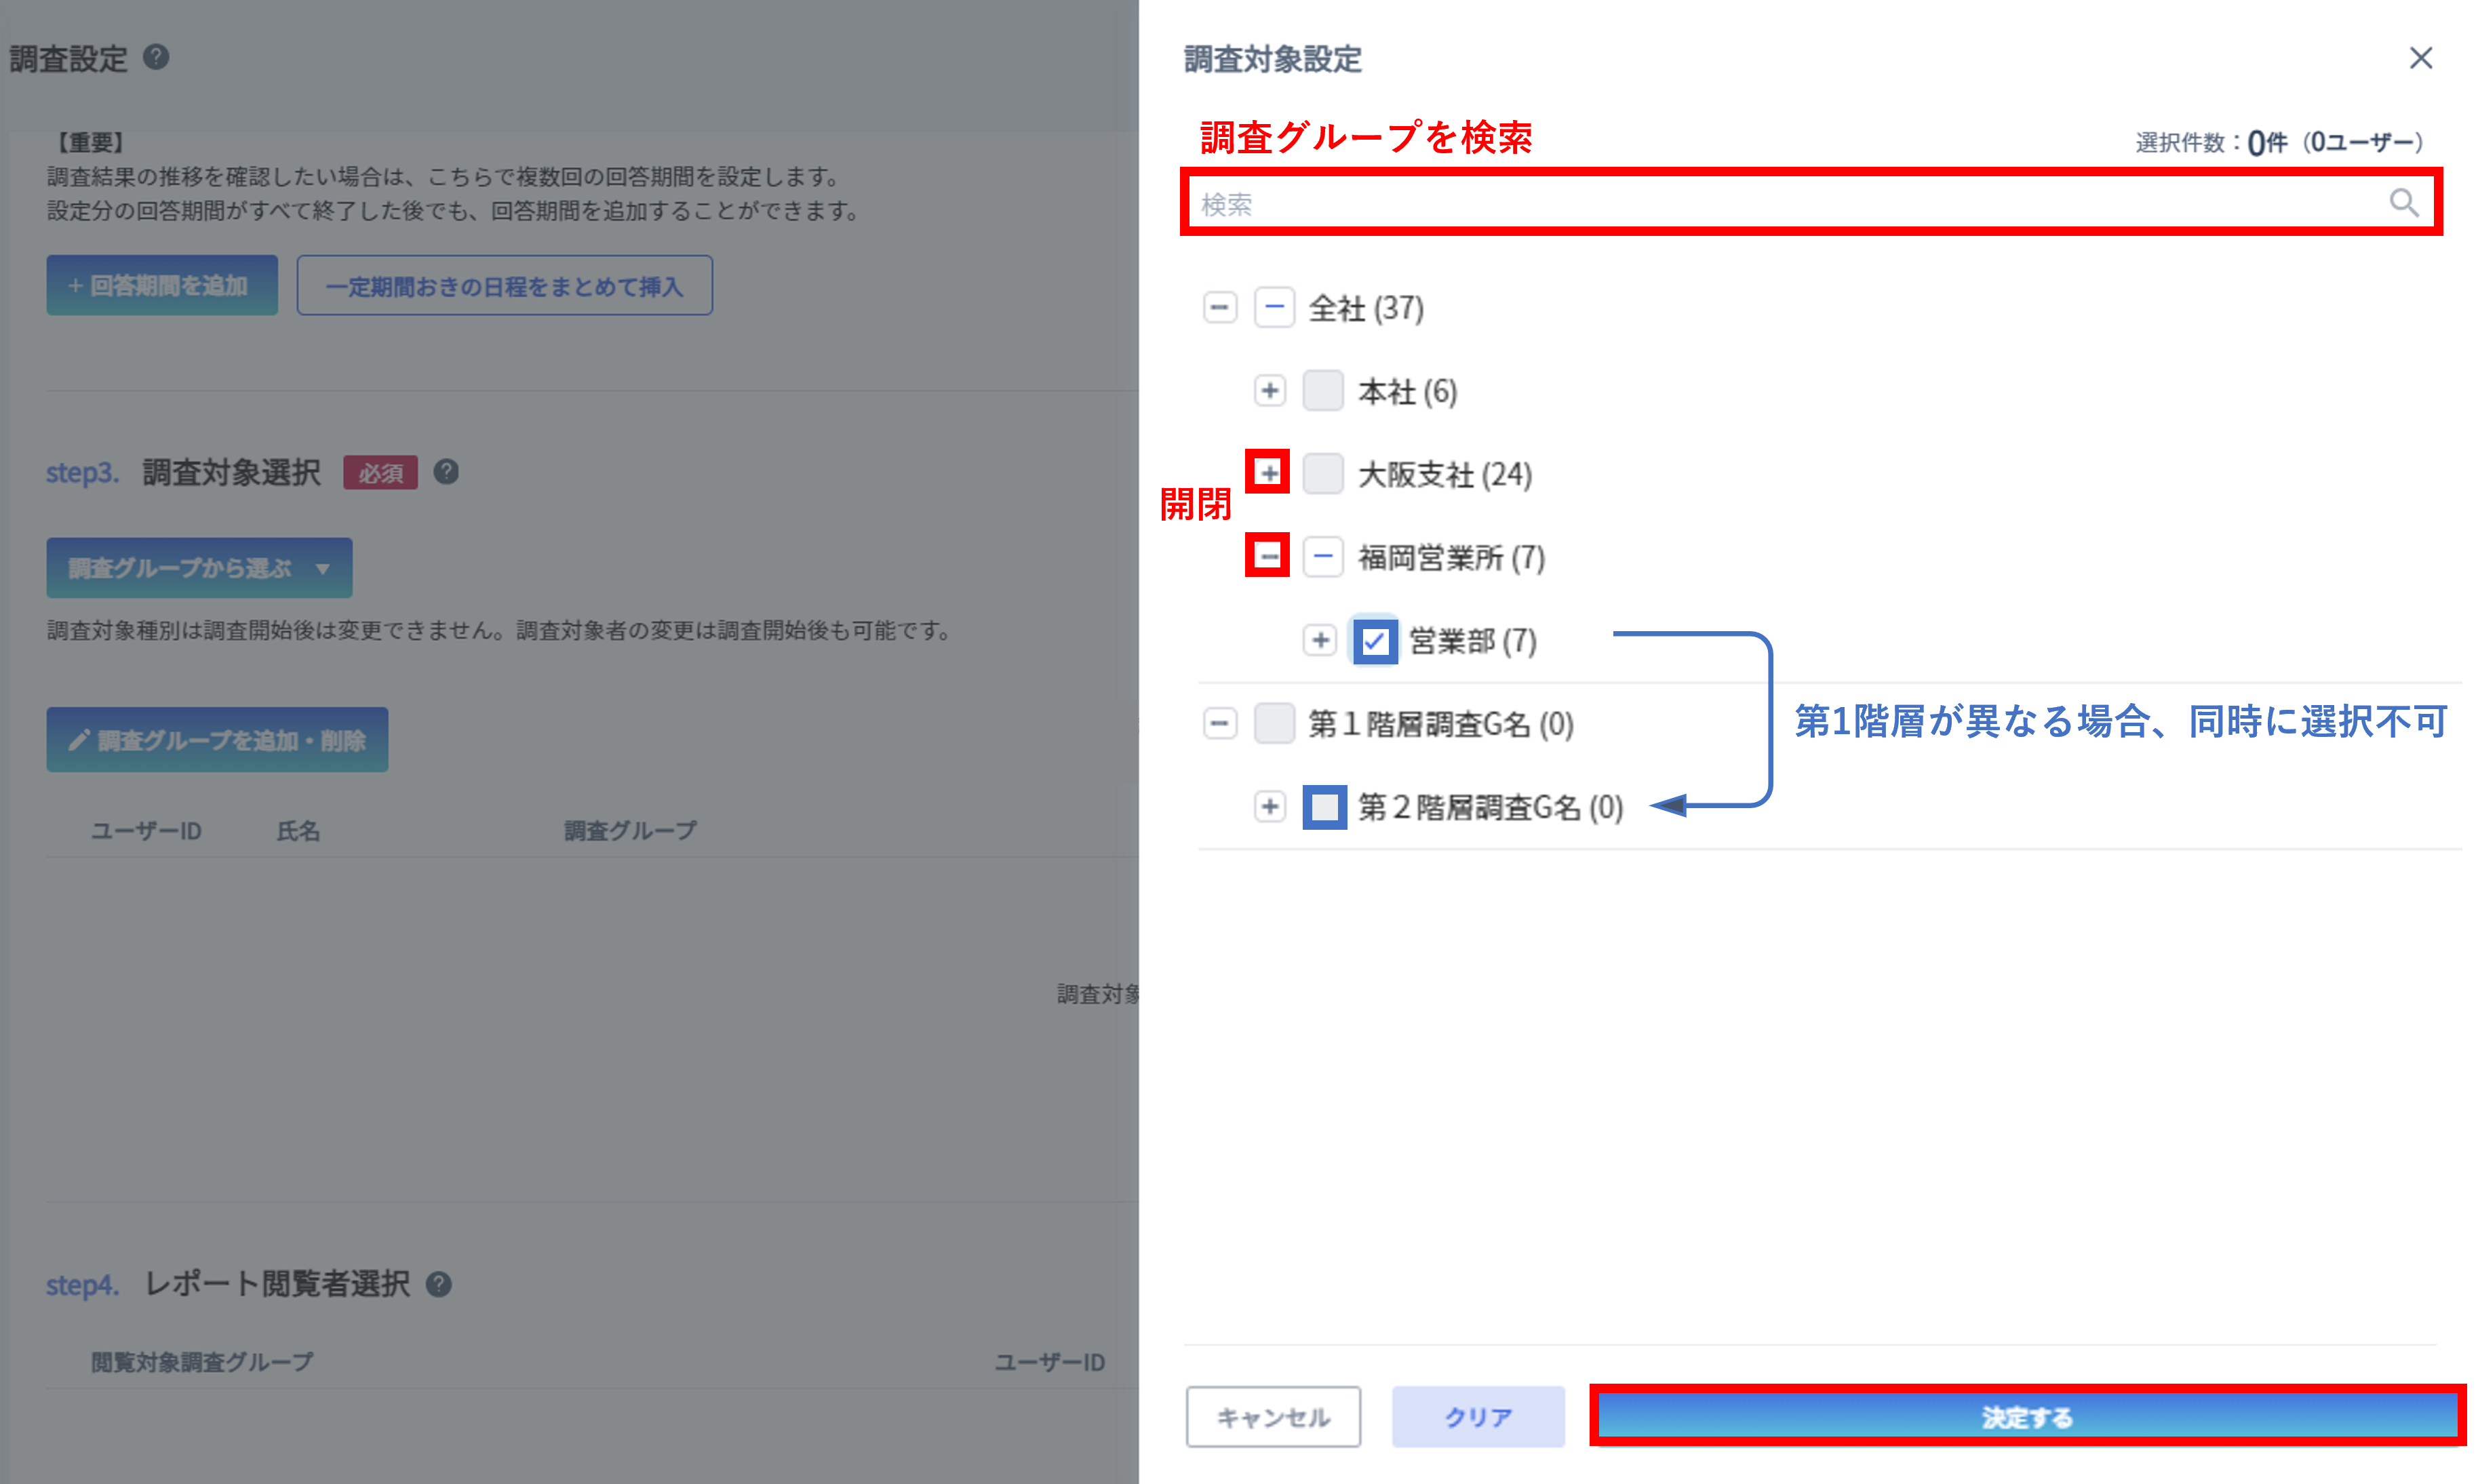Click the 閲覧対象調査グループ column header

[x=202, y=1361]
